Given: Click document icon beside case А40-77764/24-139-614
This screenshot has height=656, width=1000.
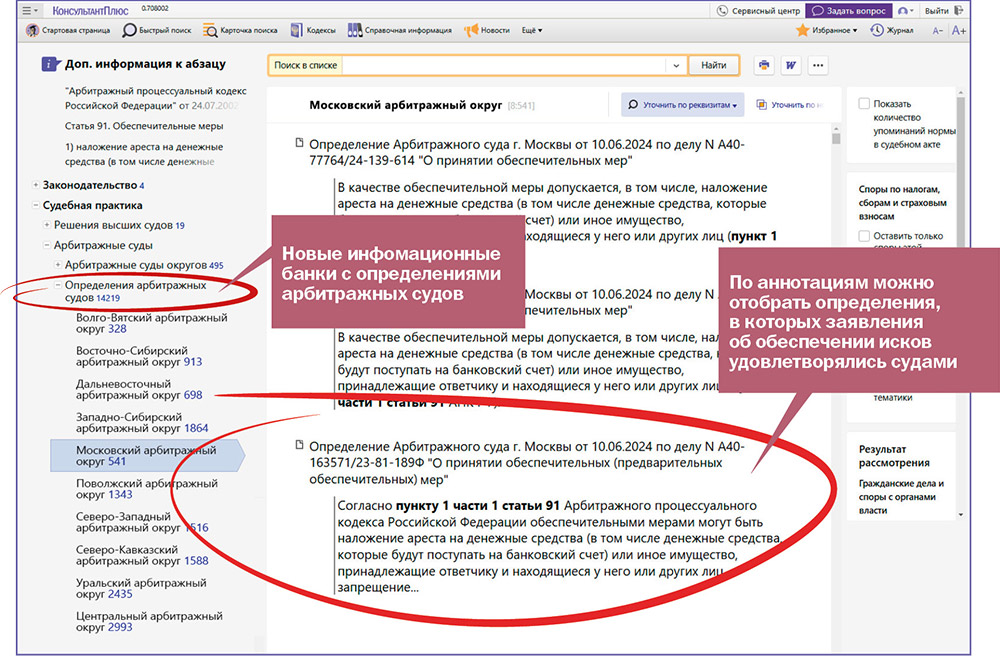Looking at the screenshot, I should pos(299,143).
